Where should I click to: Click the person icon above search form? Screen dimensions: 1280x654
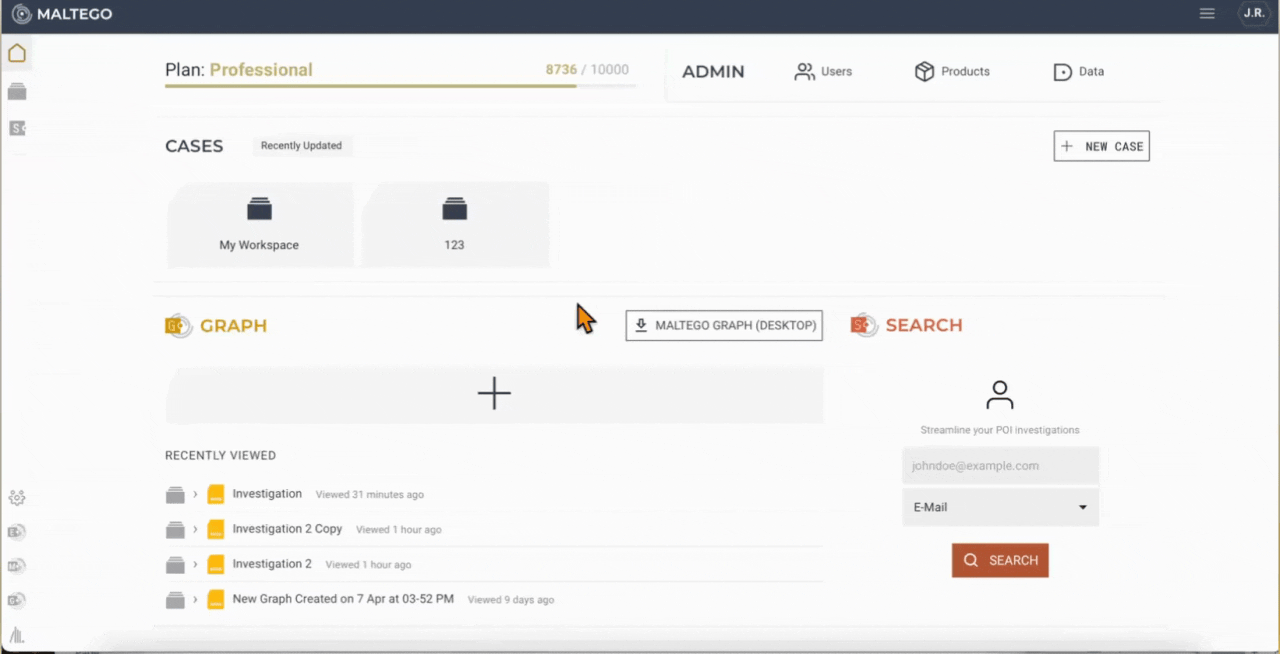1000,394
